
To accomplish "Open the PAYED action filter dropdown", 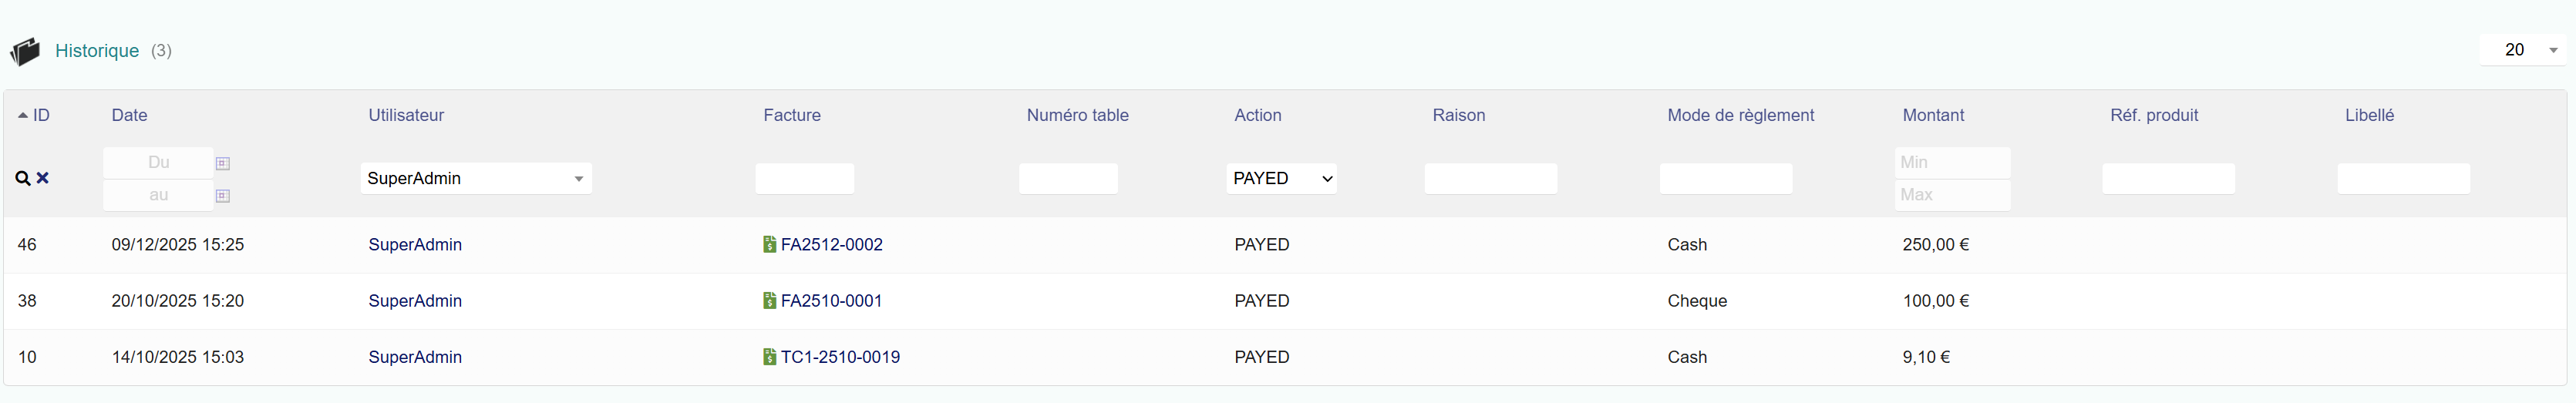I will click(1282, 178).
